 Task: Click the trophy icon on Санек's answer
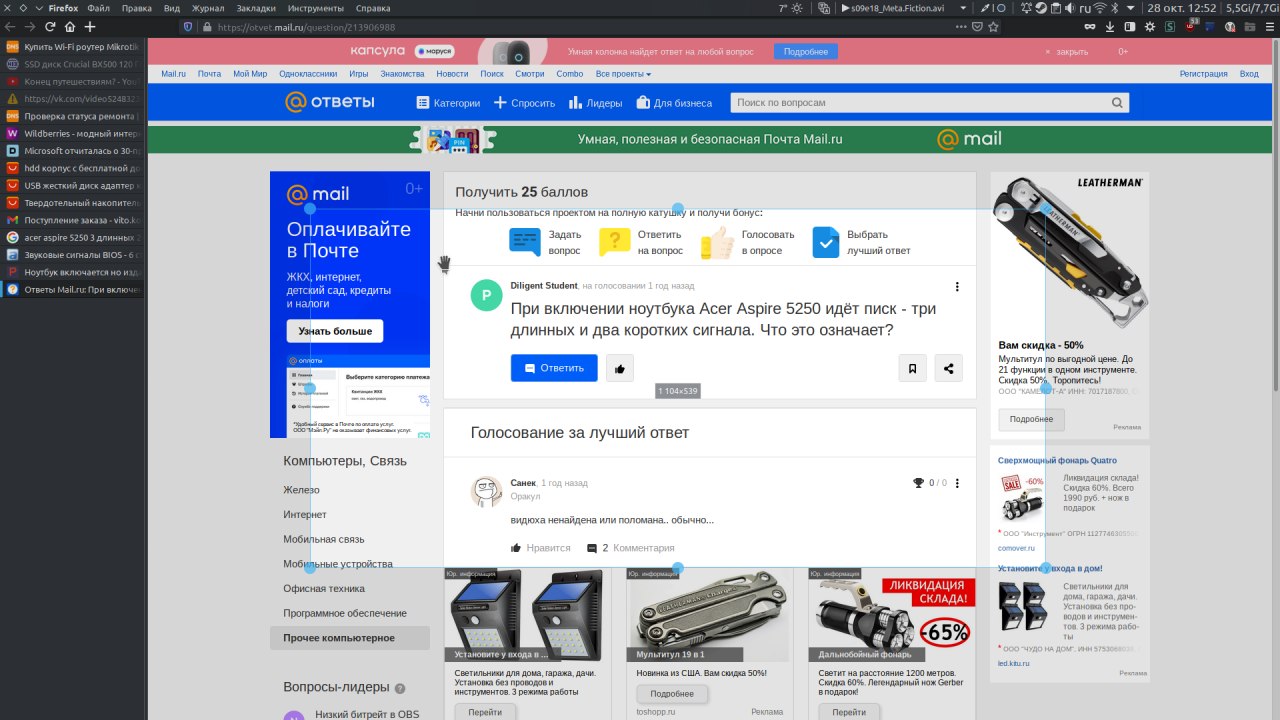[918, 483]
